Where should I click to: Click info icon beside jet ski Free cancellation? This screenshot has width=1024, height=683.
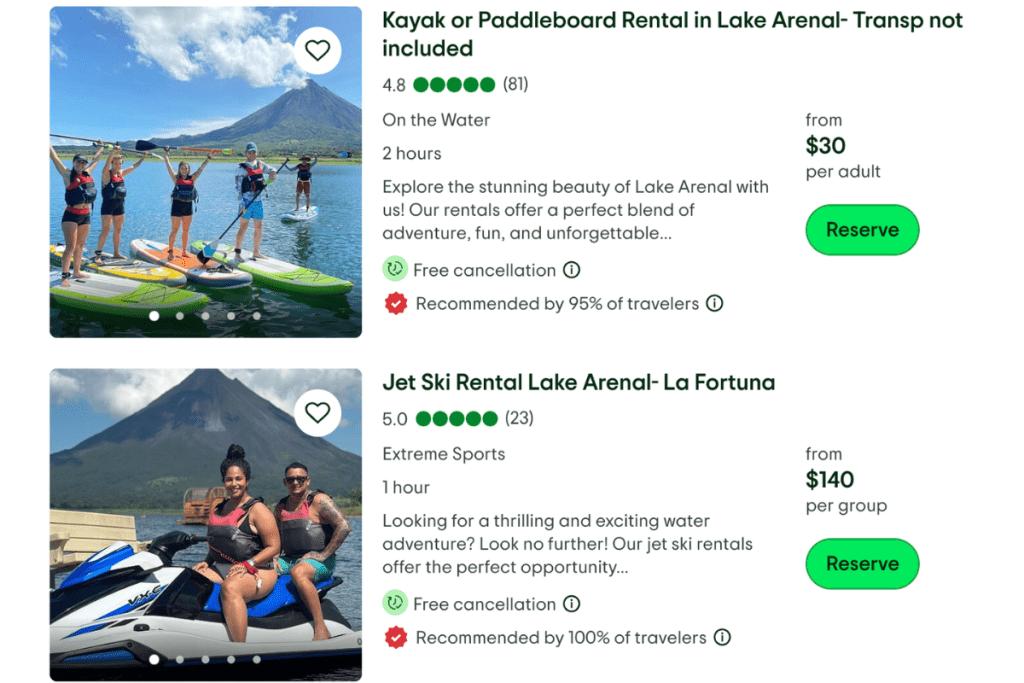click(x=571, y=604)
